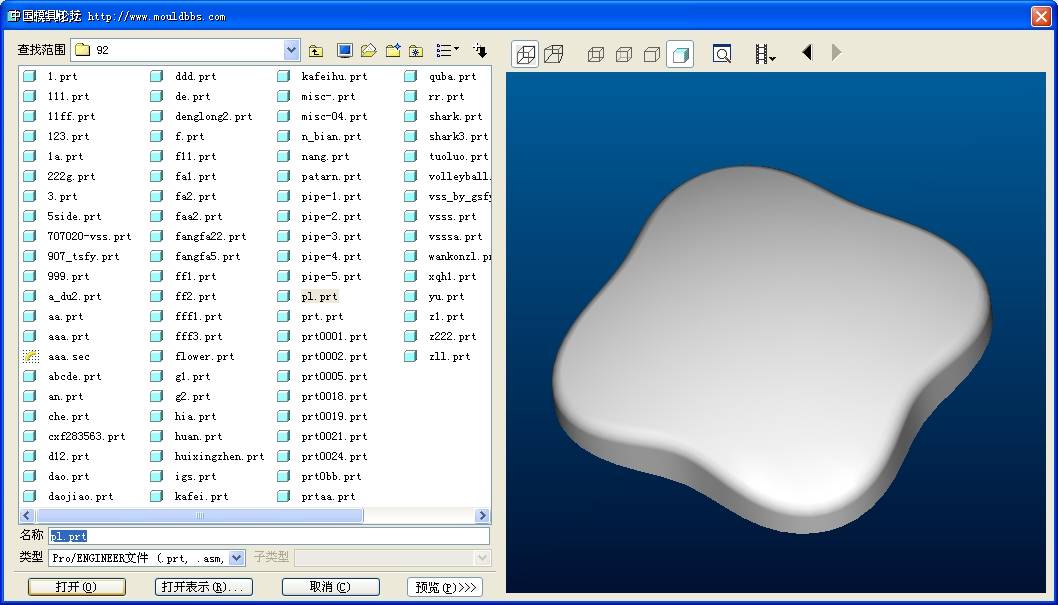Screen dimensions: 1058x605
Task: Open the favorites folder star icon
Action: point(416,51)
